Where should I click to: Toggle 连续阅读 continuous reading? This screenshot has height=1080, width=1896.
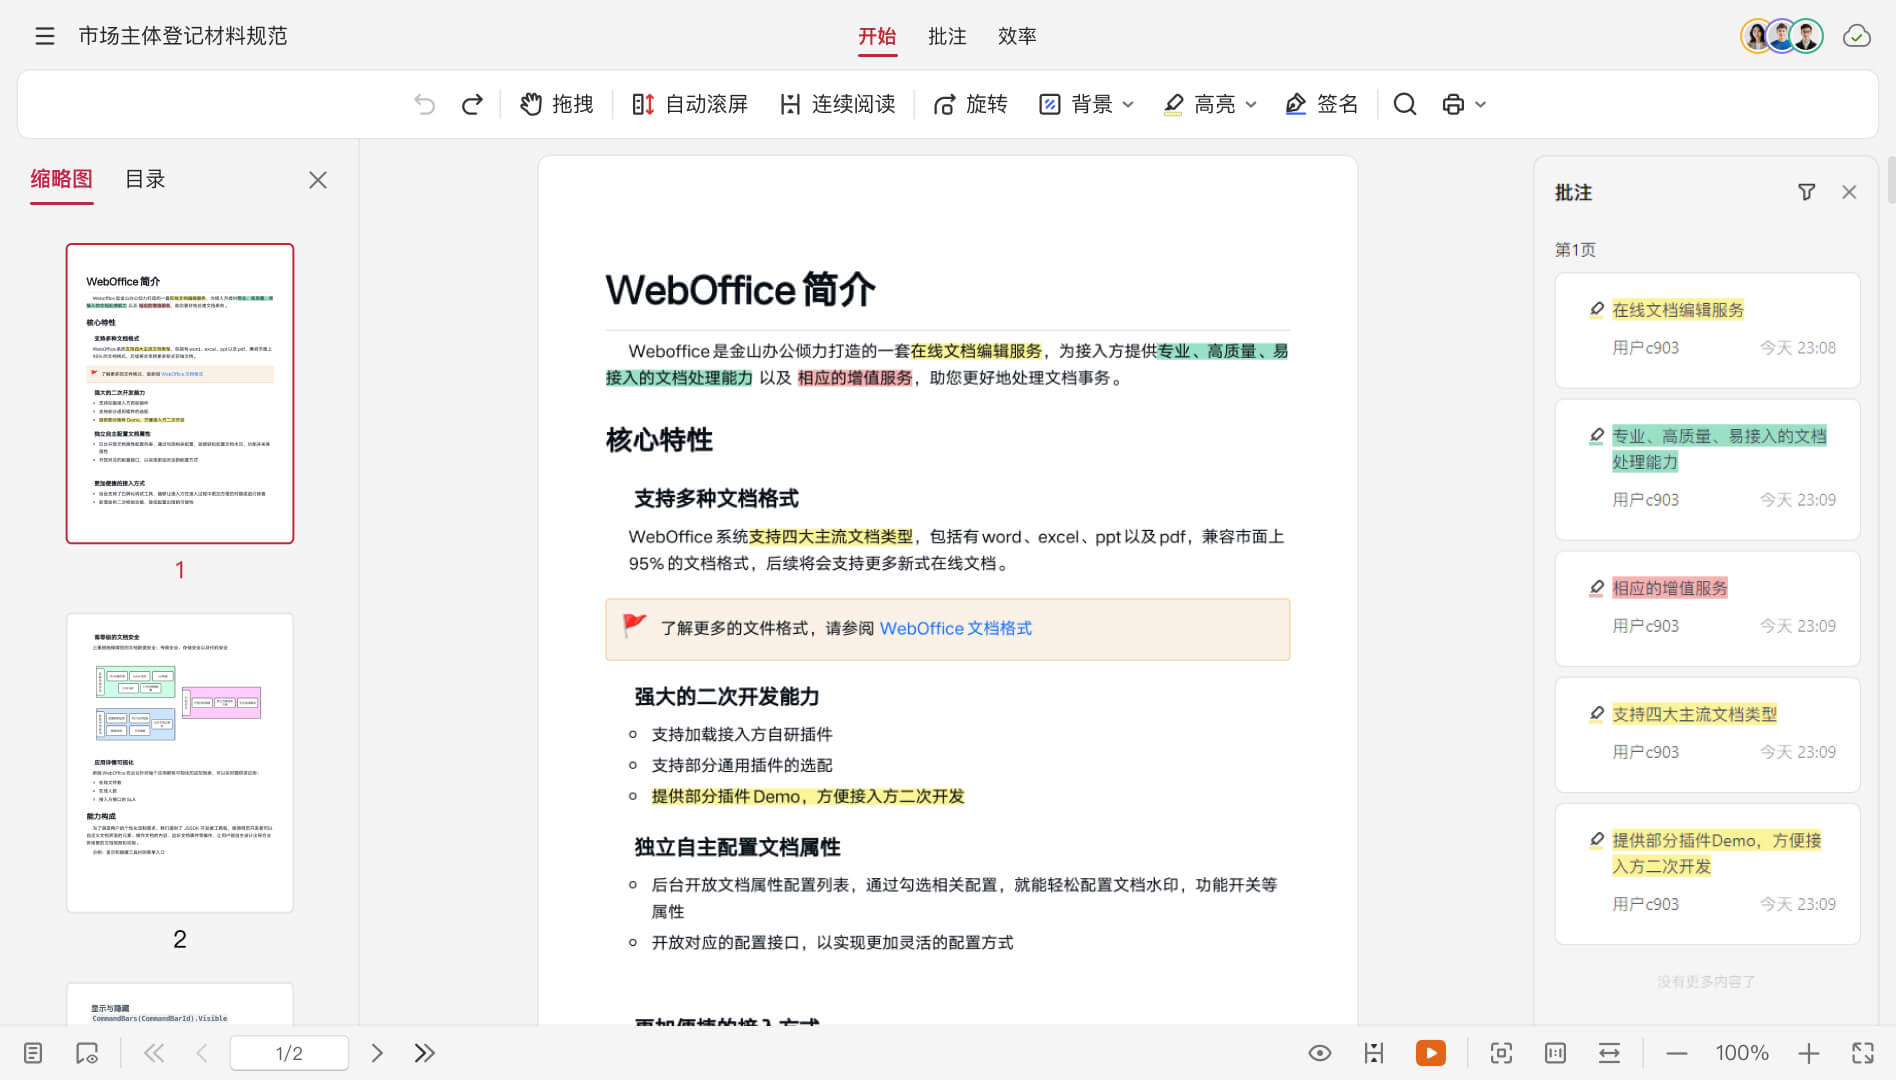[838, 104]
